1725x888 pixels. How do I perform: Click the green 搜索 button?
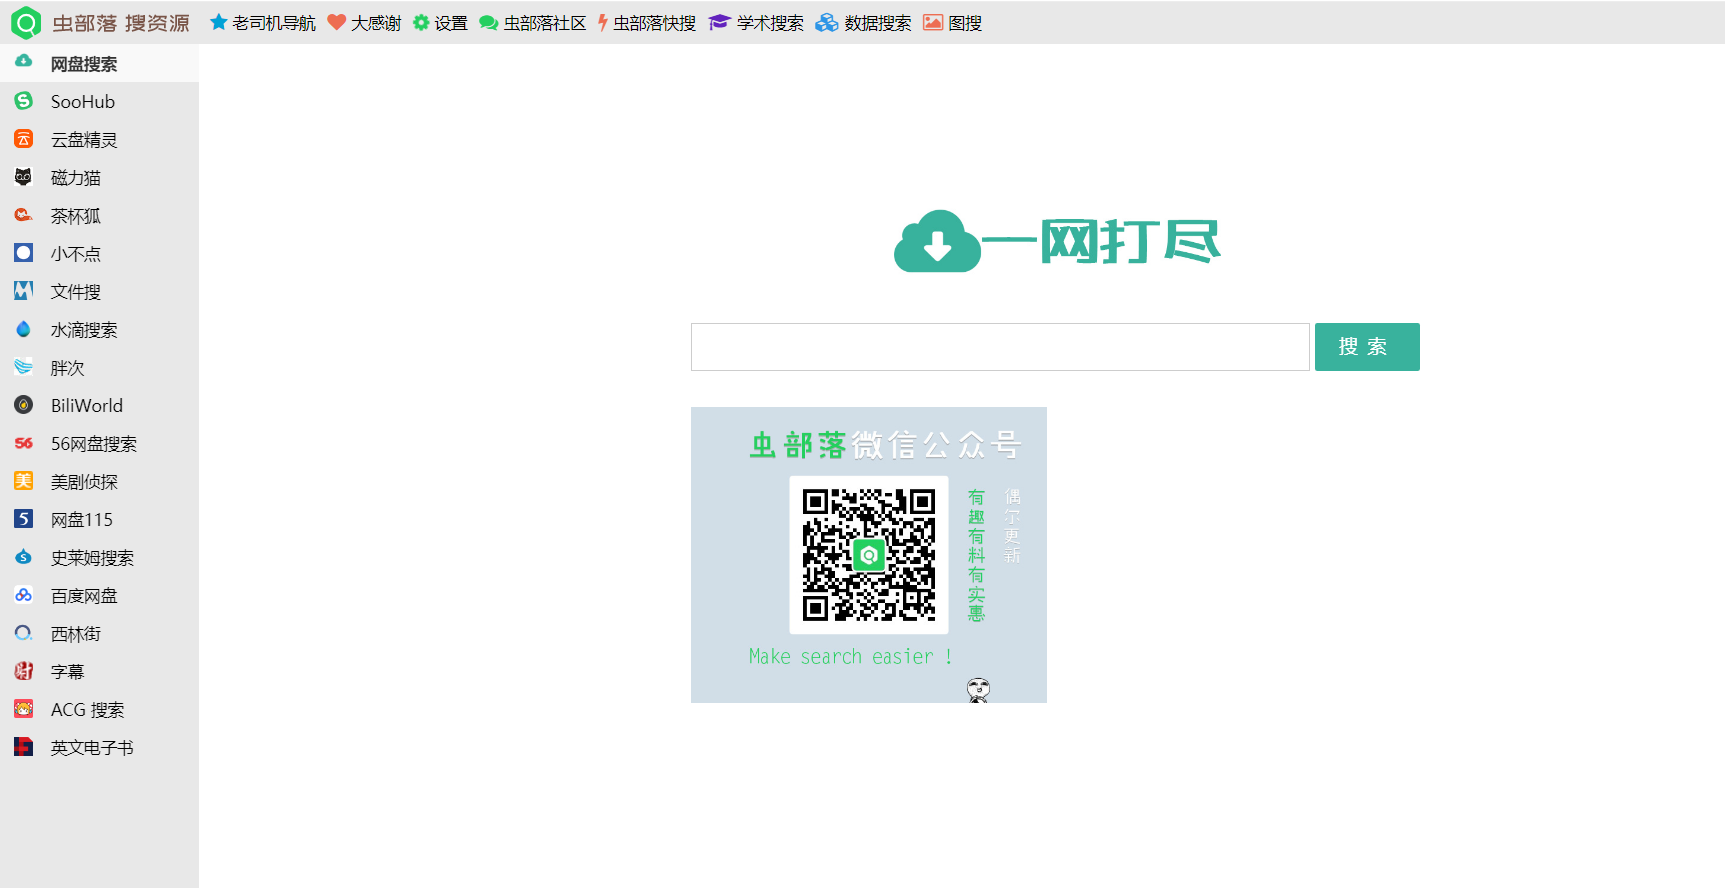pos(1367,347)
